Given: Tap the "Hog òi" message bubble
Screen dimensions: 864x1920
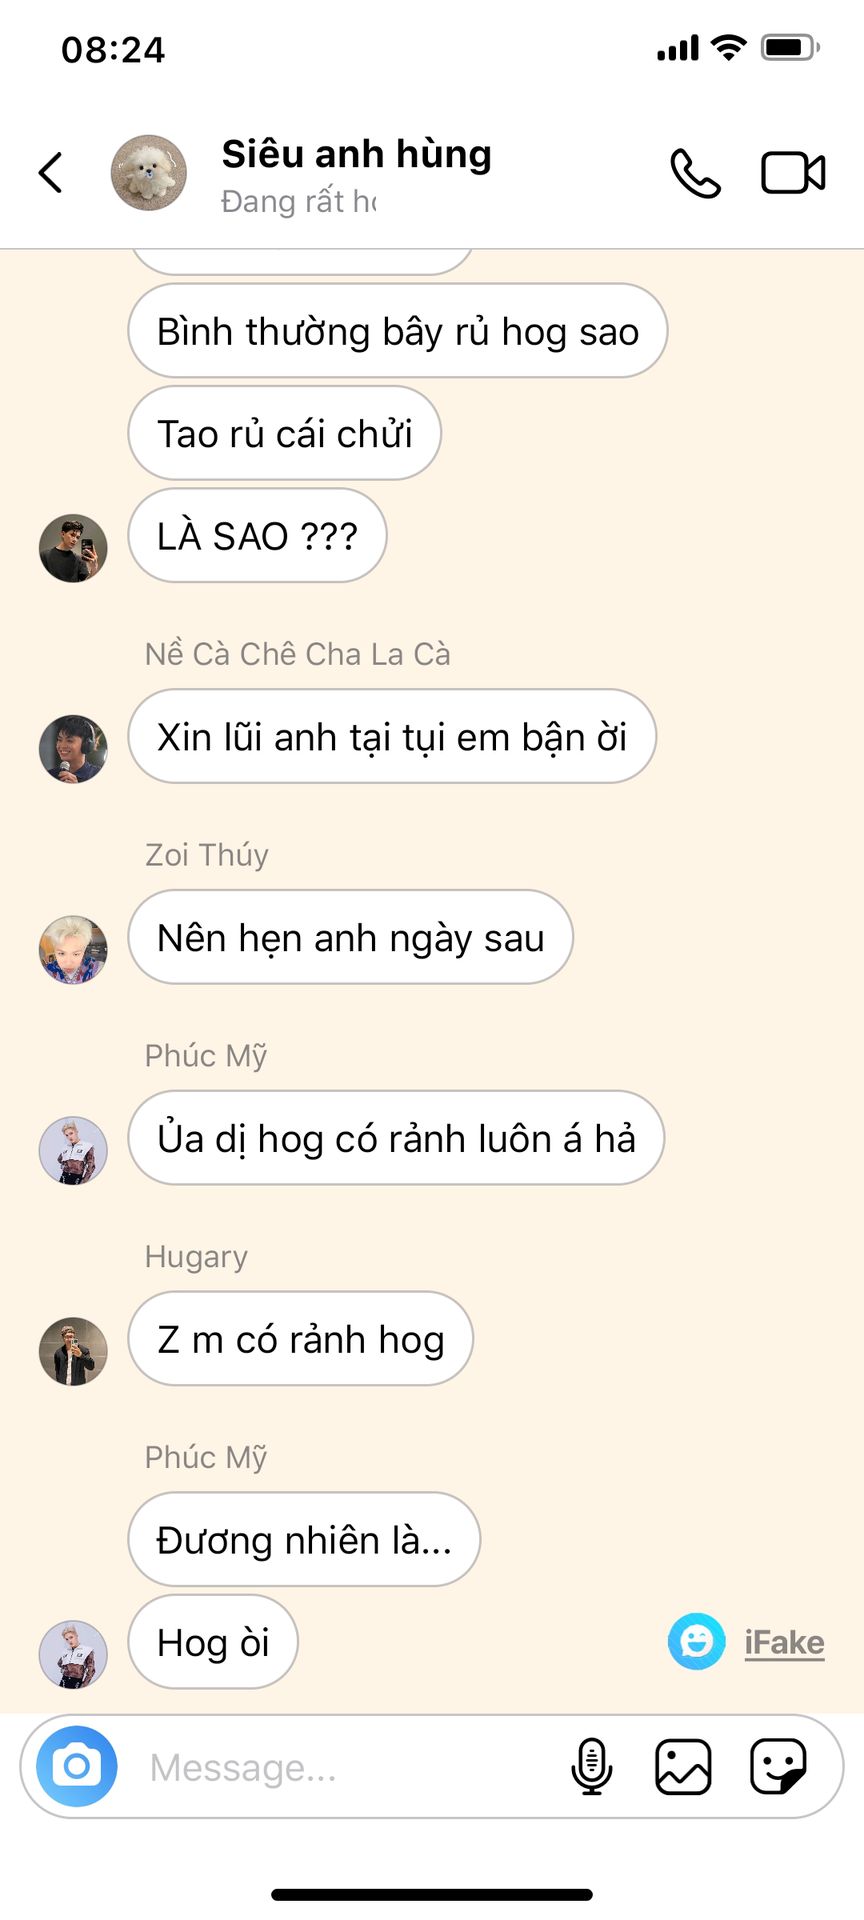Looking at the screenshot, I should [x=213, y=1642].
